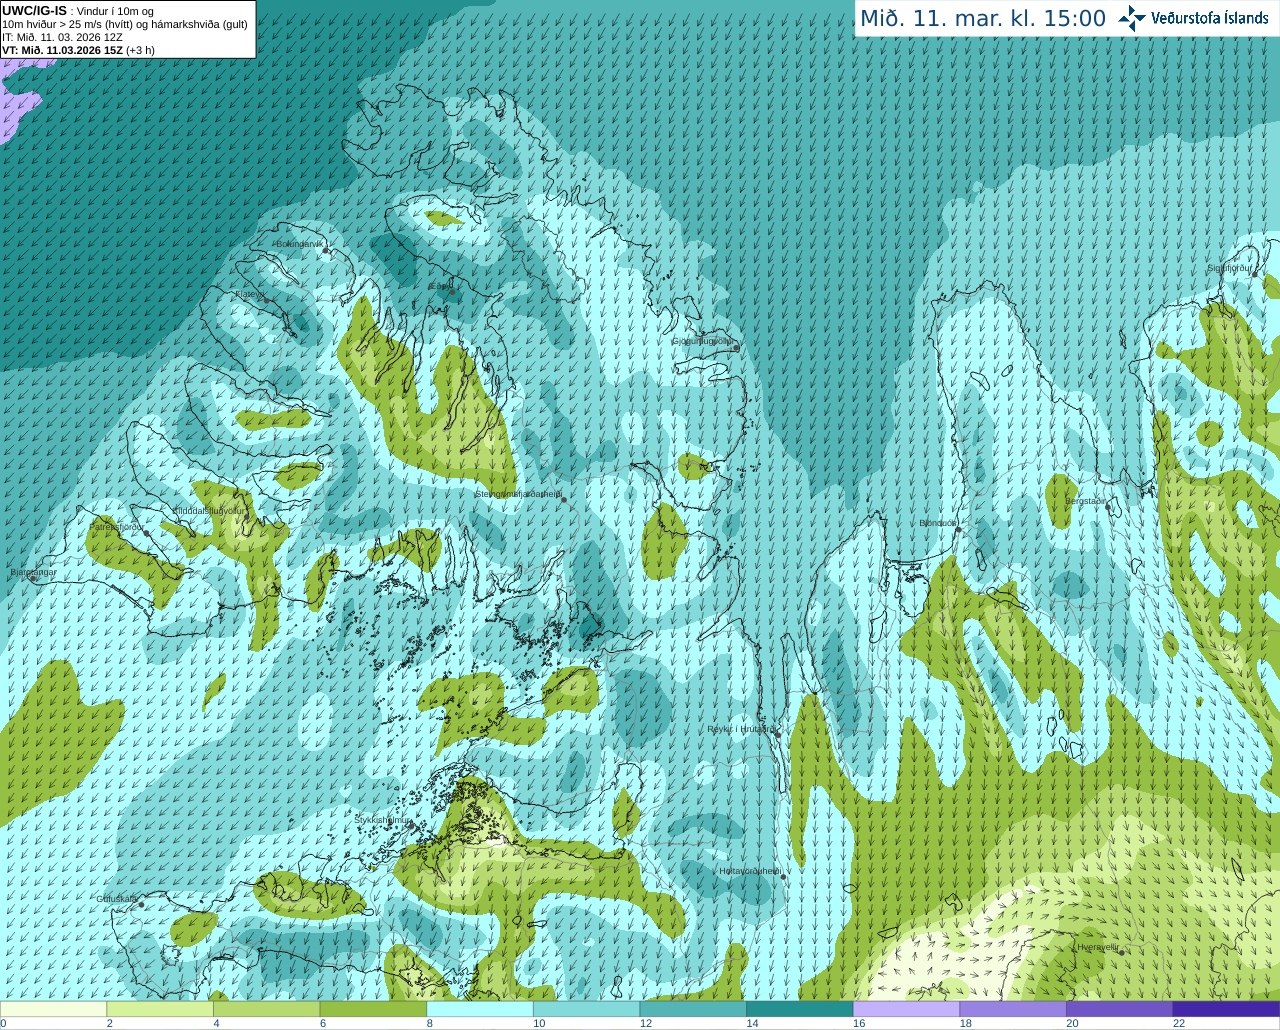This screenshot has height=1030, width=1280.
Task: Click the 'IT: Mið. 11. 03. 2026 12Z' line
Action: (62, 37)
